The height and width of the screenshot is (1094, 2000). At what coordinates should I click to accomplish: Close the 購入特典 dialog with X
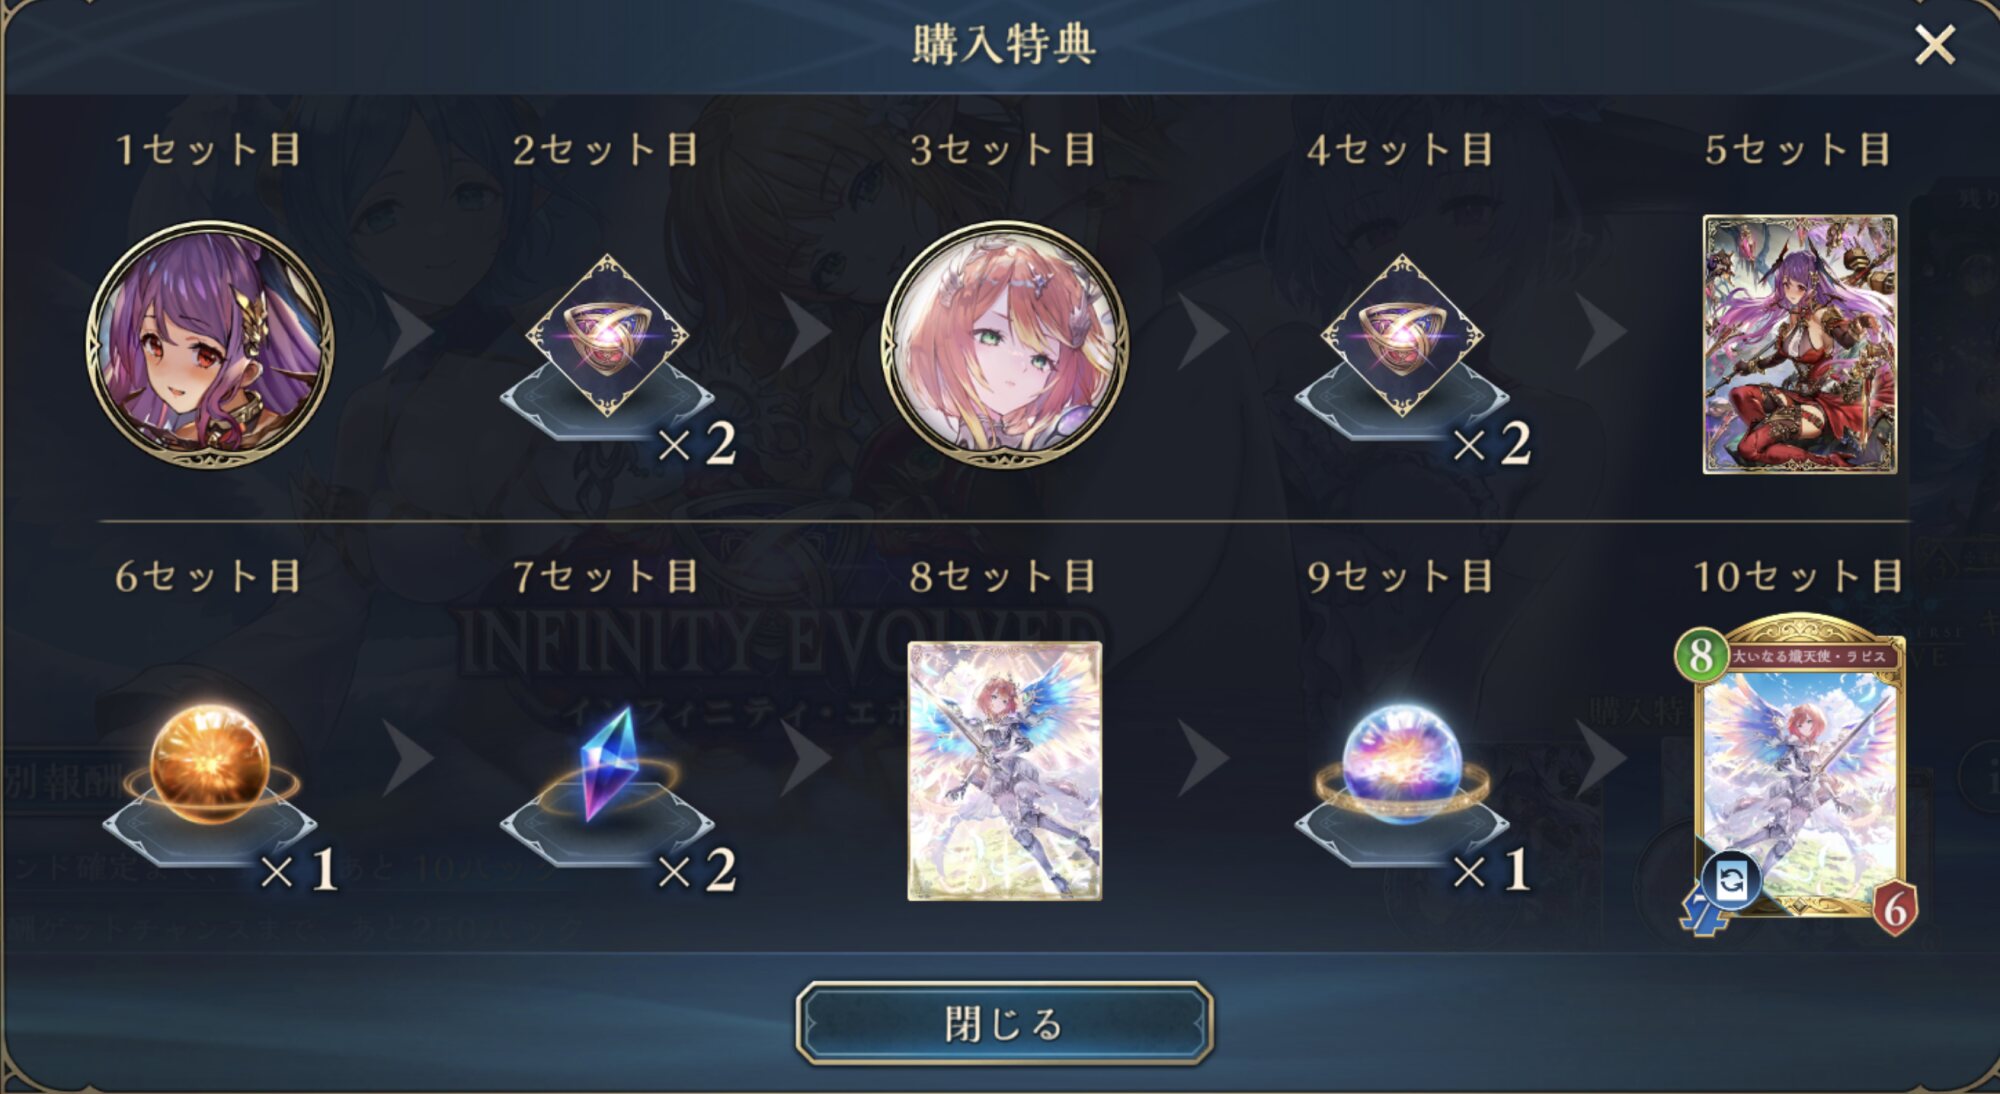[x=1935, y=45]
